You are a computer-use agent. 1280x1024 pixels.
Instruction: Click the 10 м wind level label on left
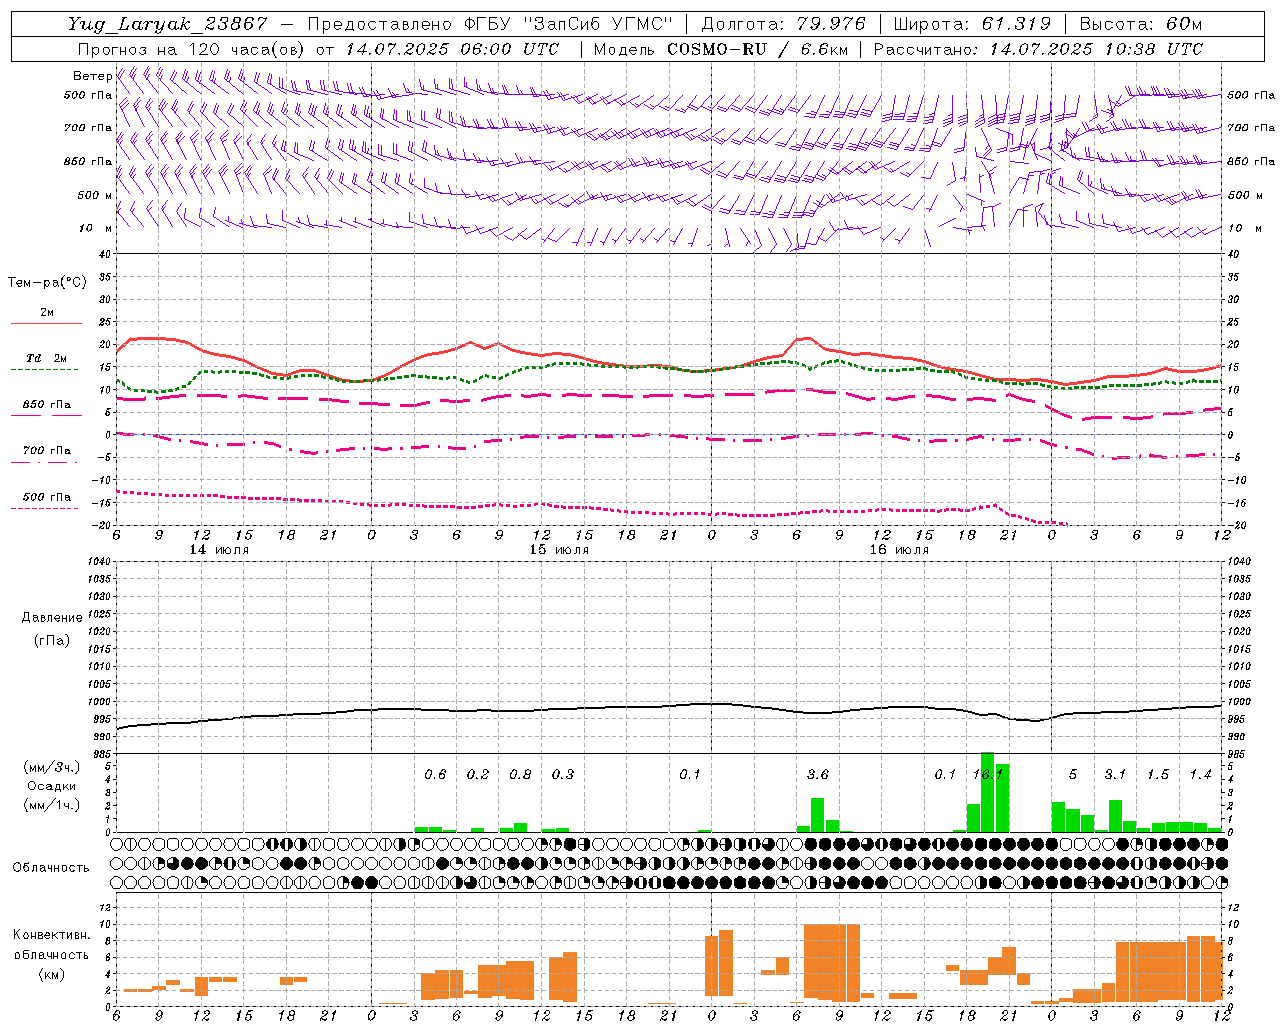click(x=96, y=228)
